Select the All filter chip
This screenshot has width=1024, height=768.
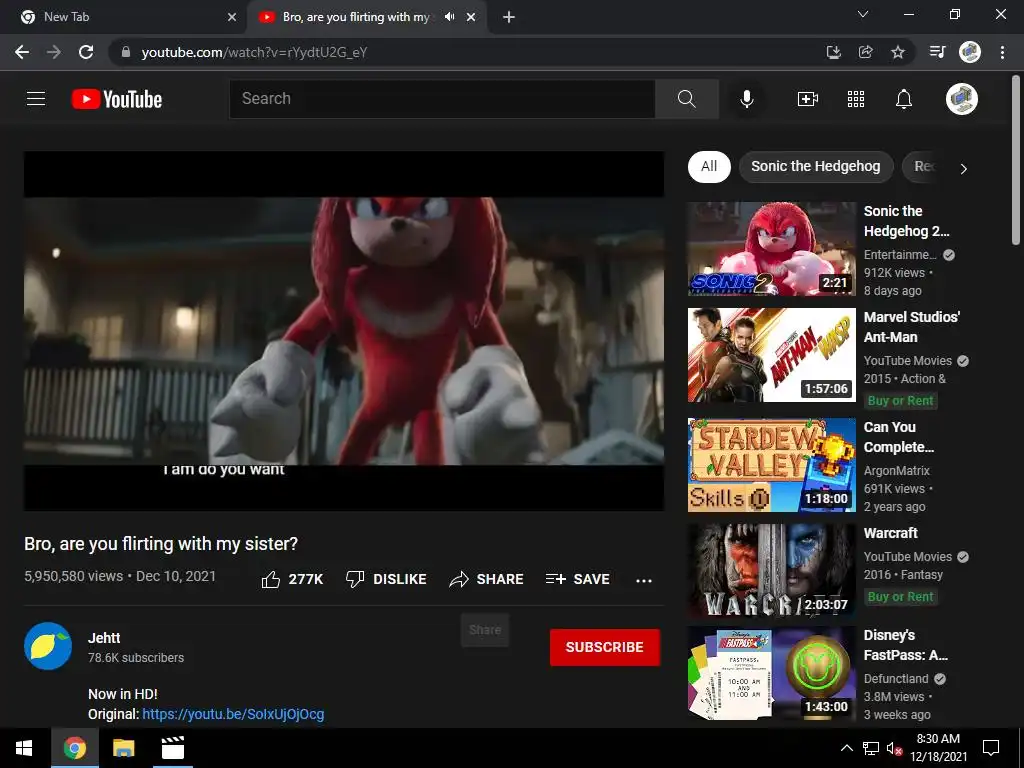[x=709, y=167]
